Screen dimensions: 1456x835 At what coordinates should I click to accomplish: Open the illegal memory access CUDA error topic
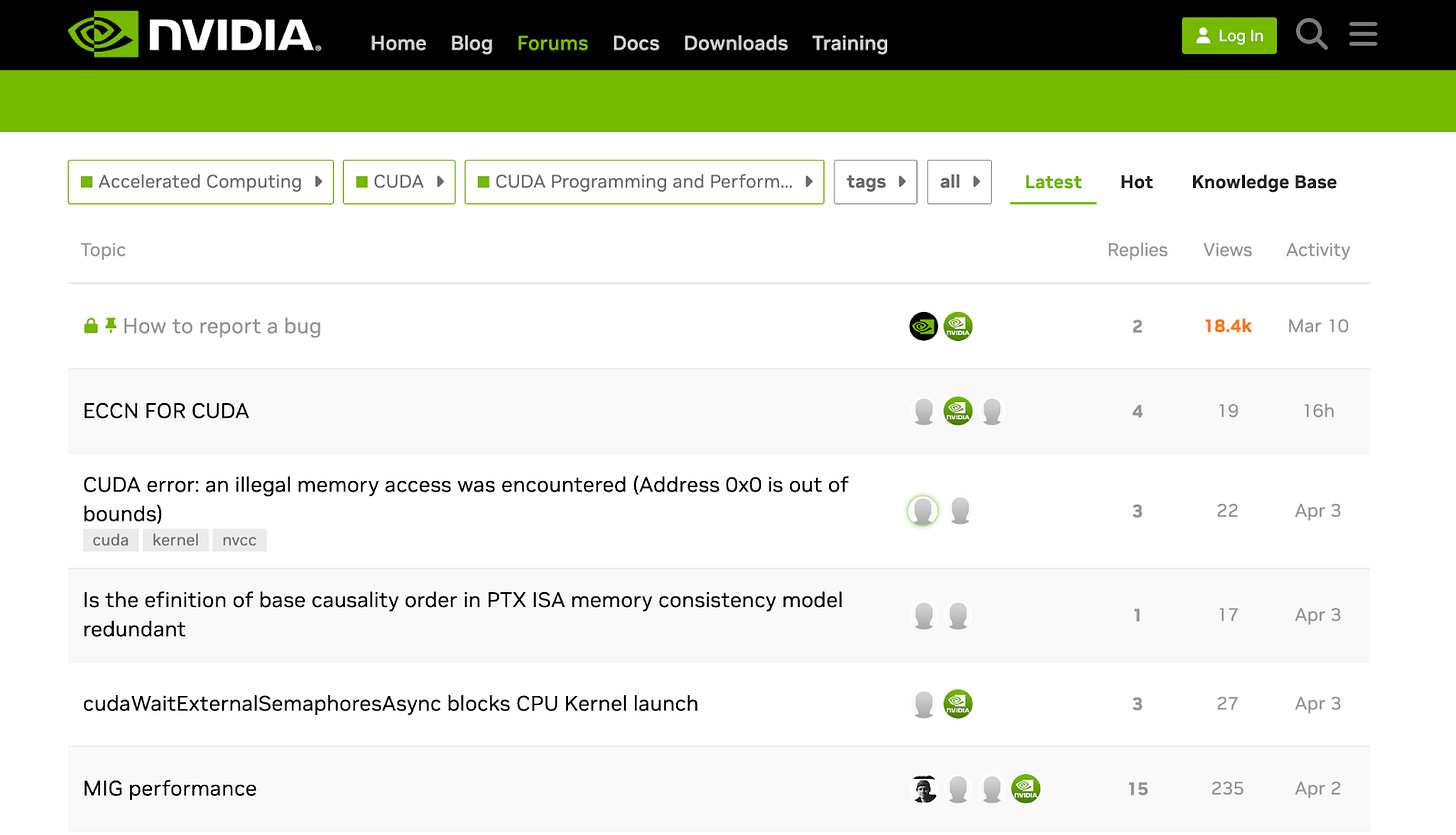466,499
